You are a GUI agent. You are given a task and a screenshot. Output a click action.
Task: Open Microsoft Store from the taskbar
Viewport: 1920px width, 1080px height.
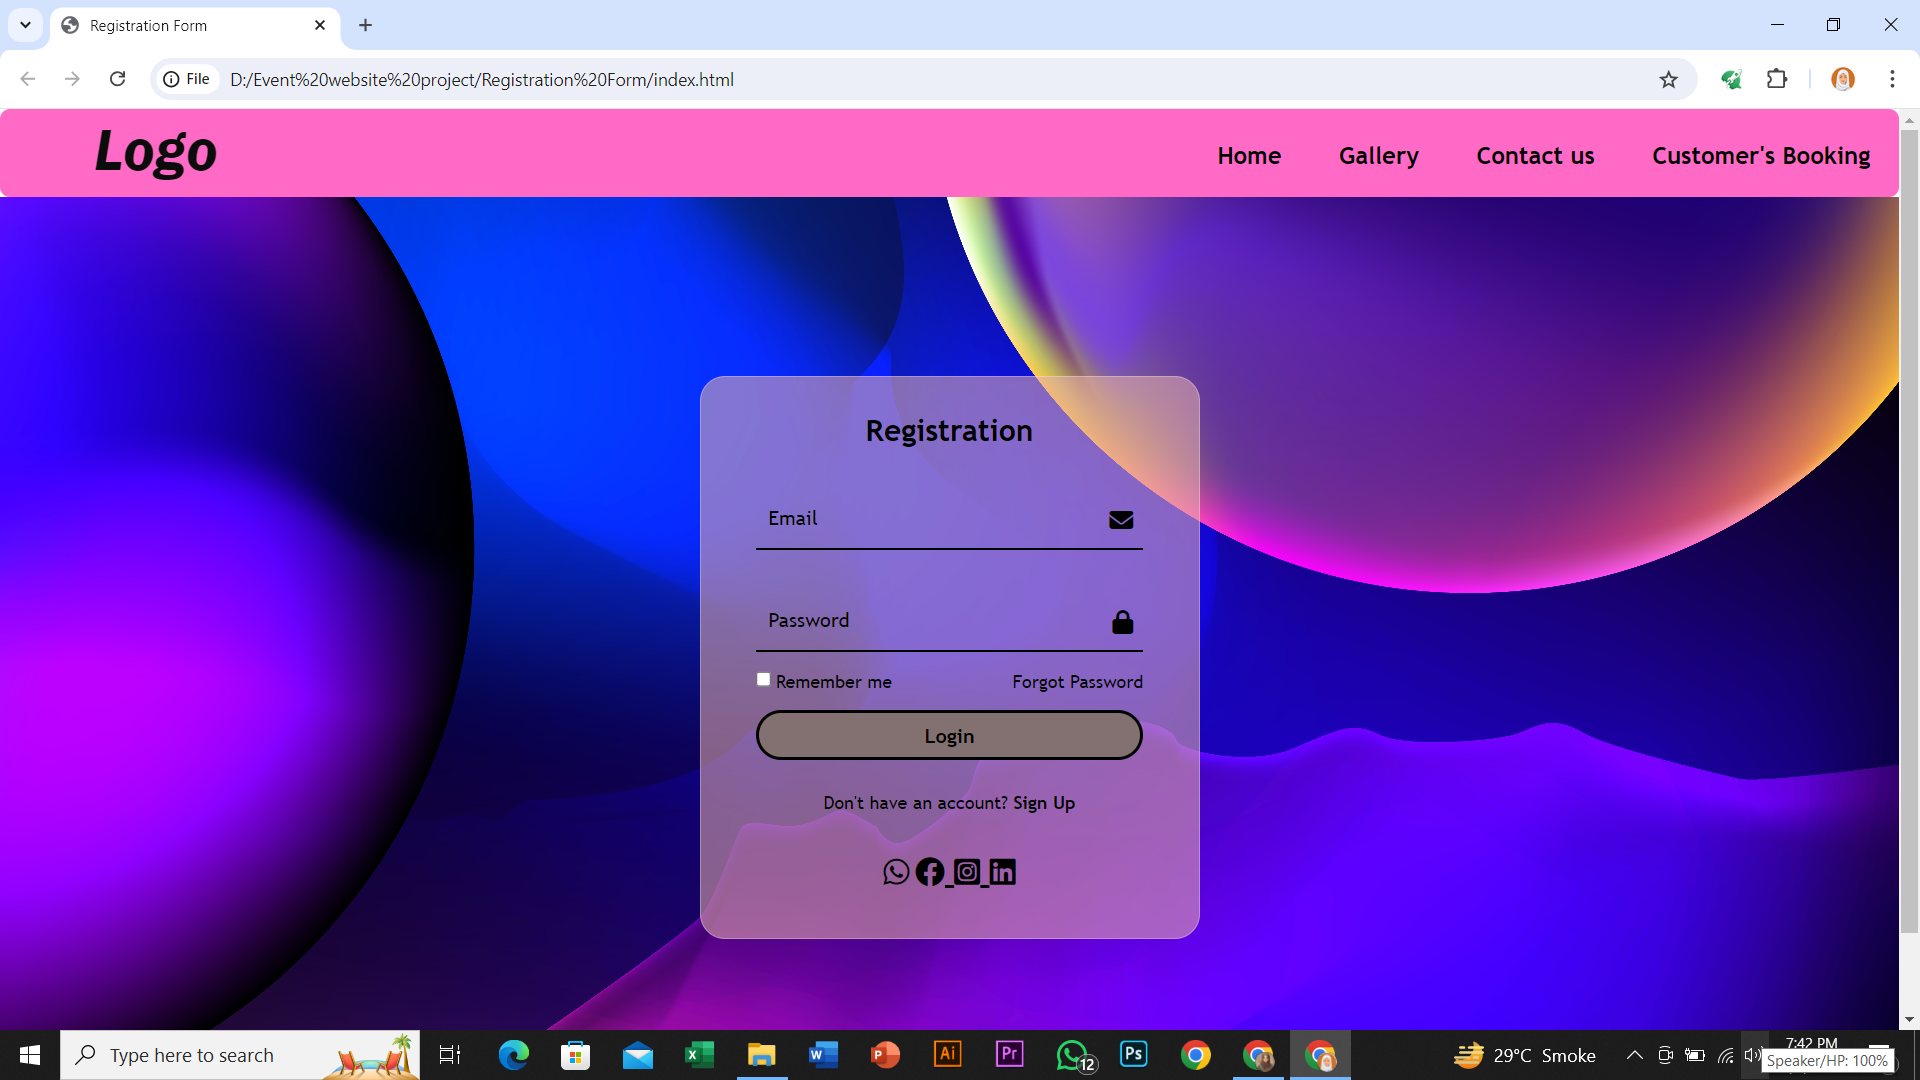coord(576,1055)
